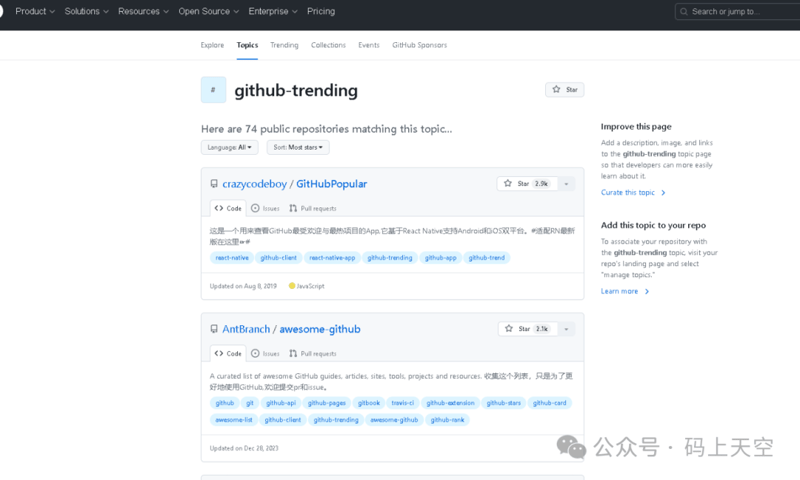Open Pull requests for awesome-github
Viewport: 800px width, 480px height.
tap(313, 353)
